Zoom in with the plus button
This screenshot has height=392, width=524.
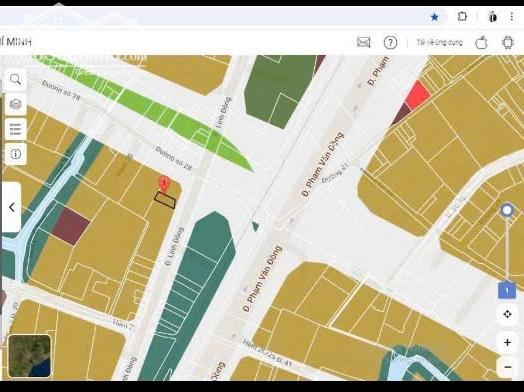tap(507, 342)
